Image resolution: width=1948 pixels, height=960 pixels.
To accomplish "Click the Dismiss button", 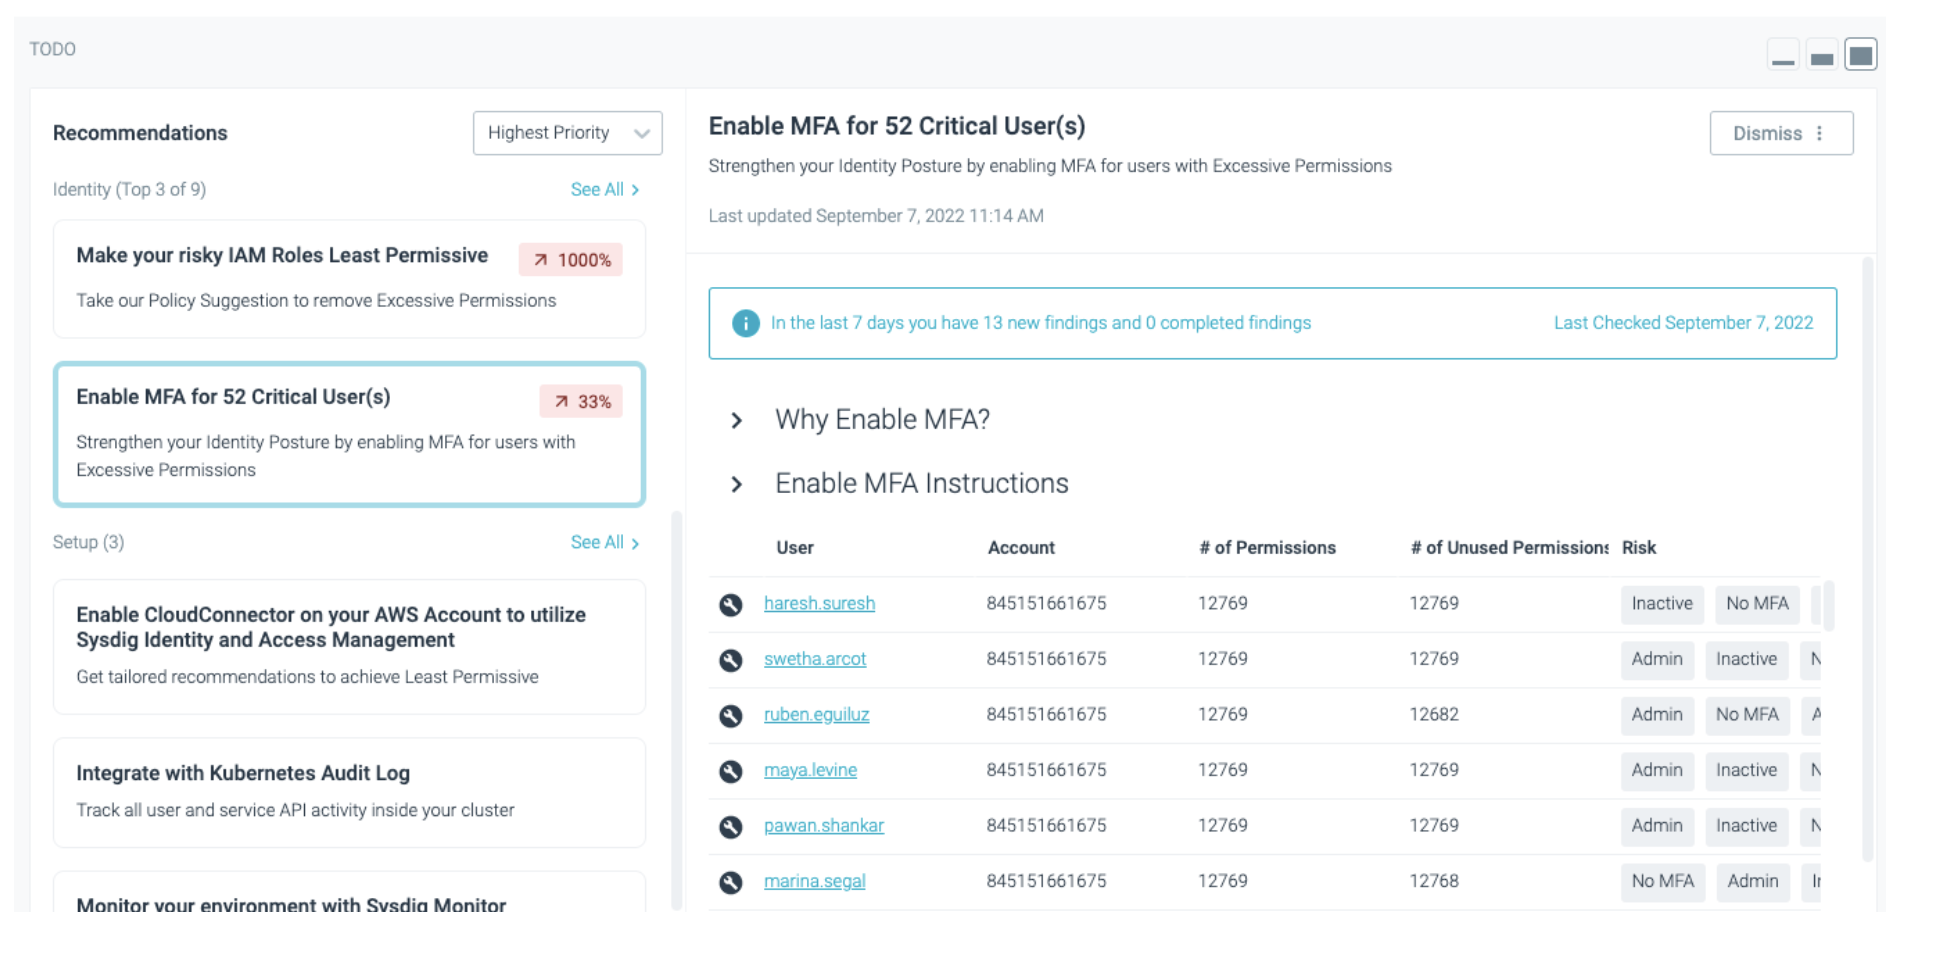I will [x=1767, y=132].
